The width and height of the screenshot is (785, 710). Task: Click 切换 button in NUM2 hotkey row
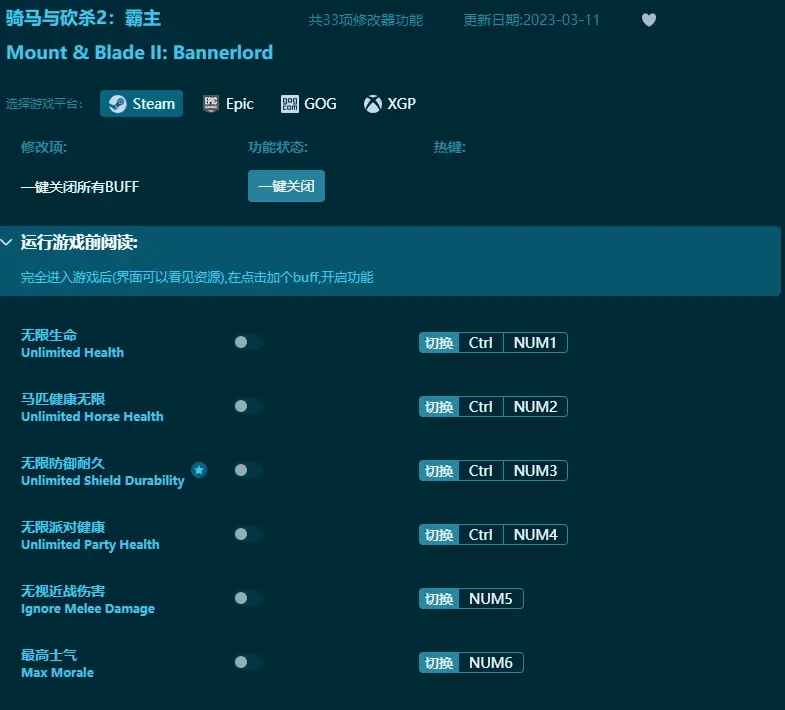pyautogui.click(x=439, y=407)
